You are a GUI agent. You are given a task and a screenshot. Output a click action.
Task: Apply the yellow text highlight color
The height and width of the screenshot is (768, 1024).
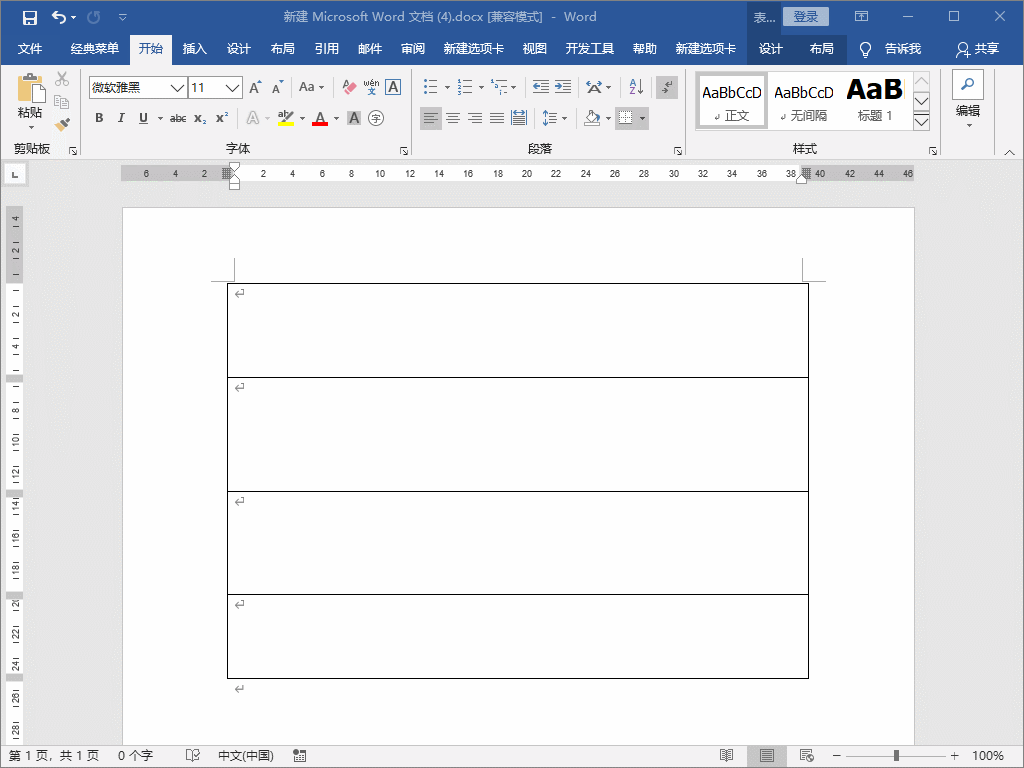point(285,118)
